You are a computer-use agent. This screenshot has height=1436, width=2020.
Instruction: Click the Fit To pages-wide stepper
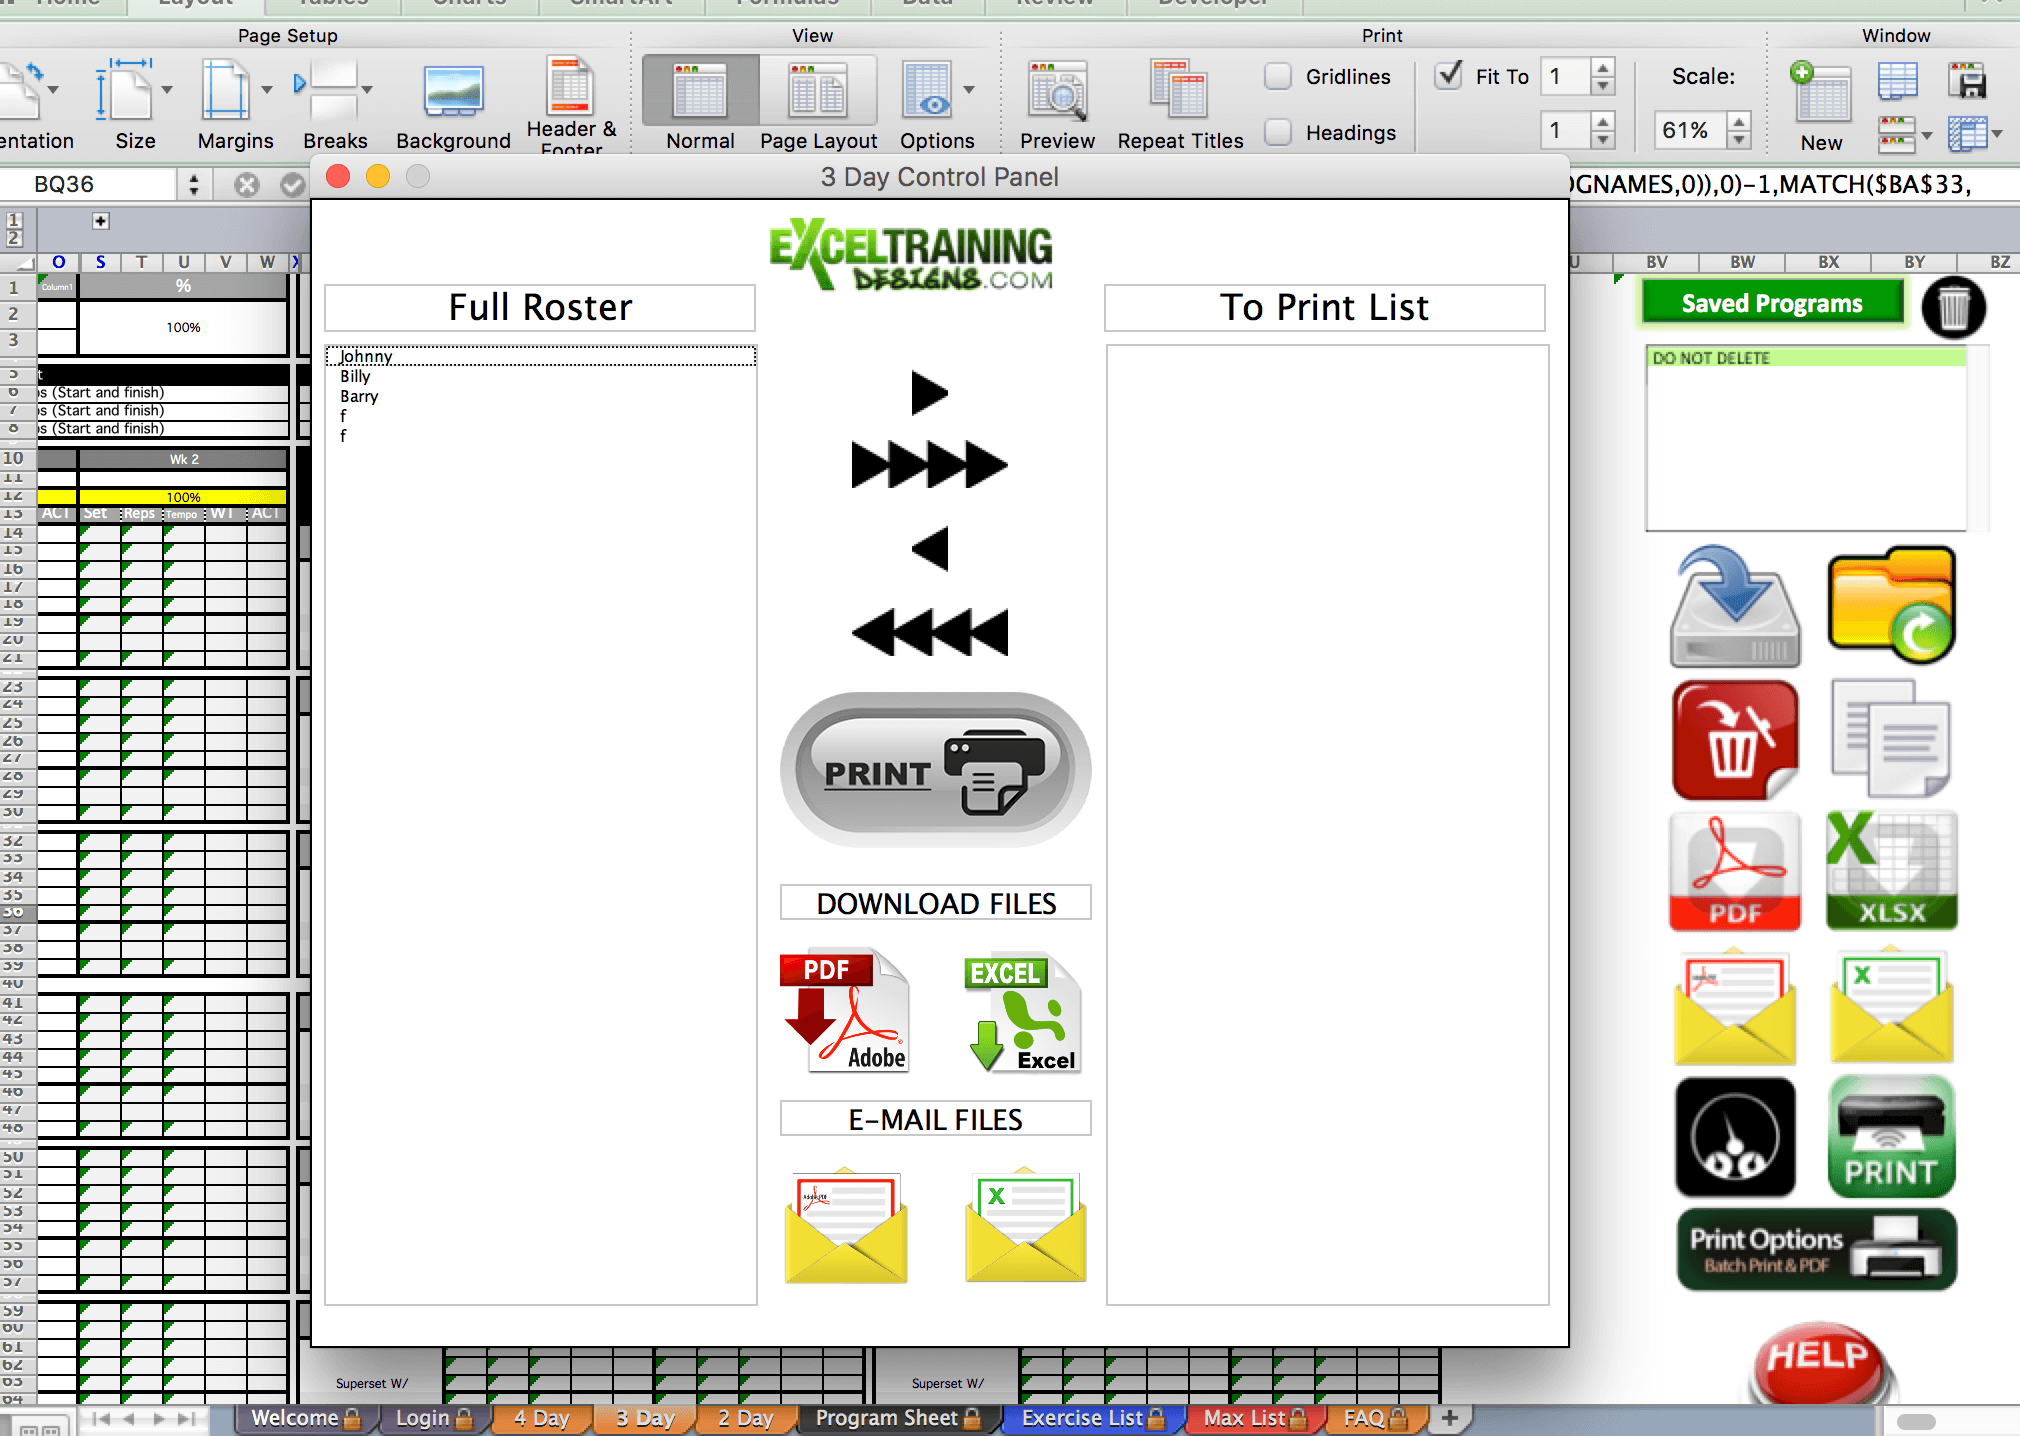tap(1603, 77)
